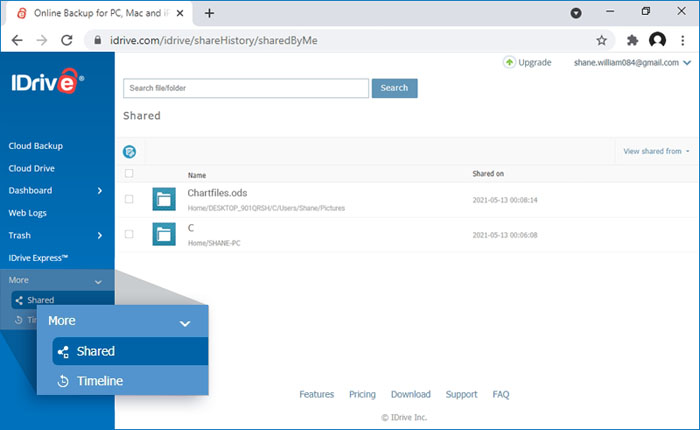Click the Search file/folder input box
This screenshot has width=700, height=430.
[246, 88]
